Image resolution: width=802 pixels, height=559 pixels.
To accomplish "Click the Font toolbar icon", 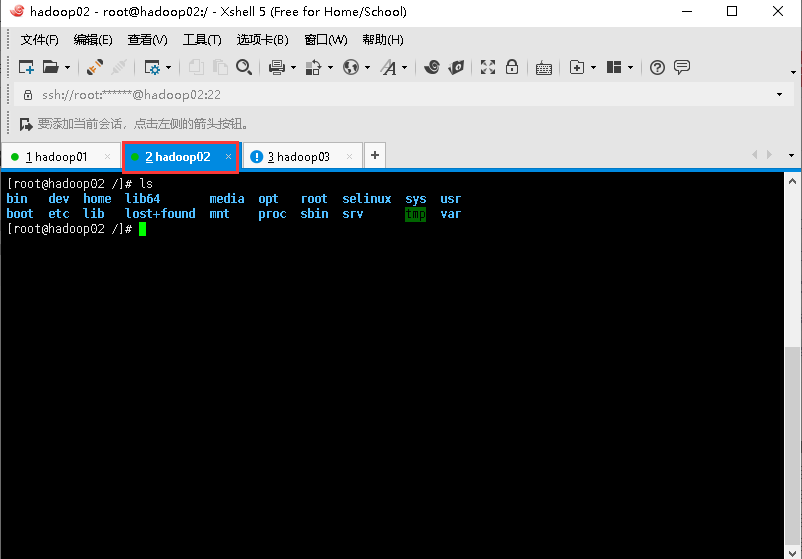I will click(x=388, y=67).
